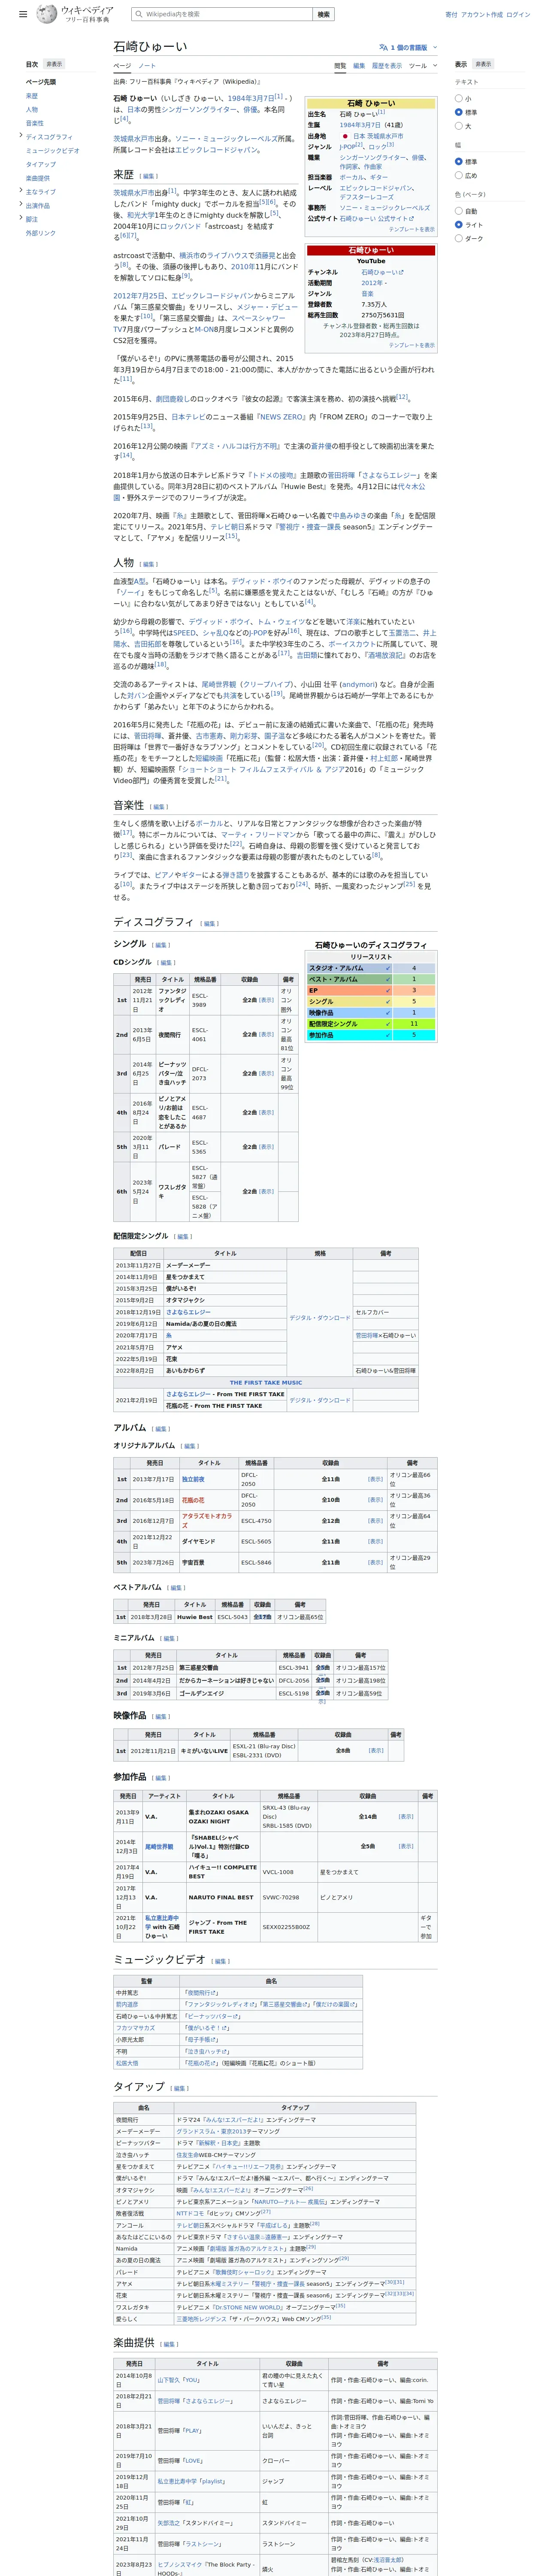Click the 1984年3月7日 birthdate link in infobox

tap(360, 125)
